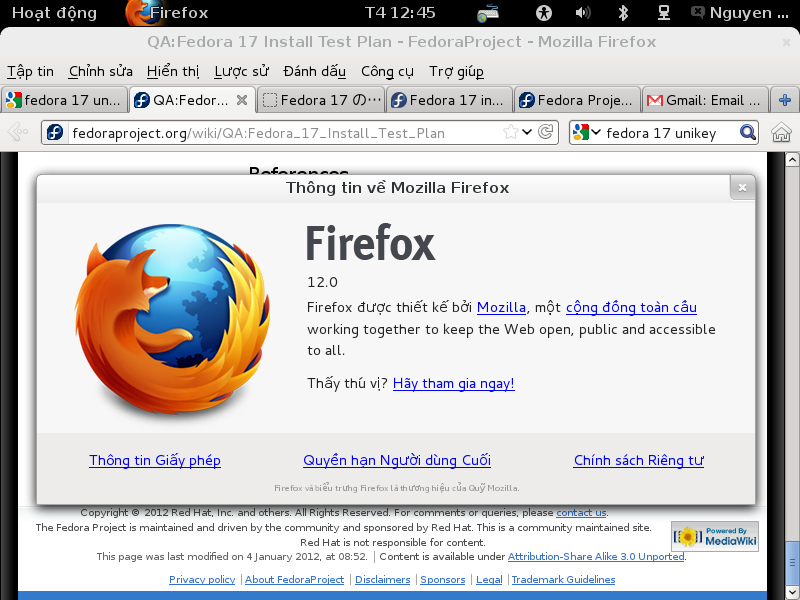Open Attribution-Share Alike 3.0 Unported link
This screenshot has height=600, width=800.
(x=596, y=557)
